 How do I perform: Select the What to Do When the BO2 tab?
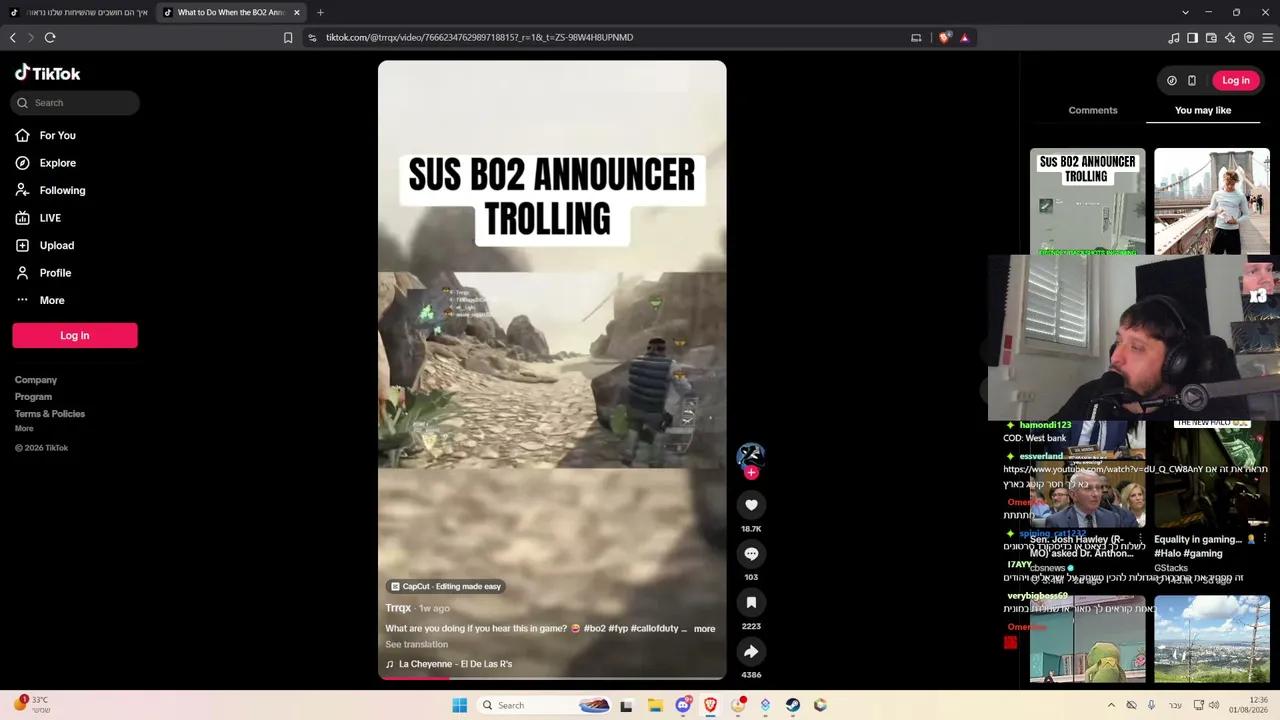pyautogui.click(x=232, y=13)
